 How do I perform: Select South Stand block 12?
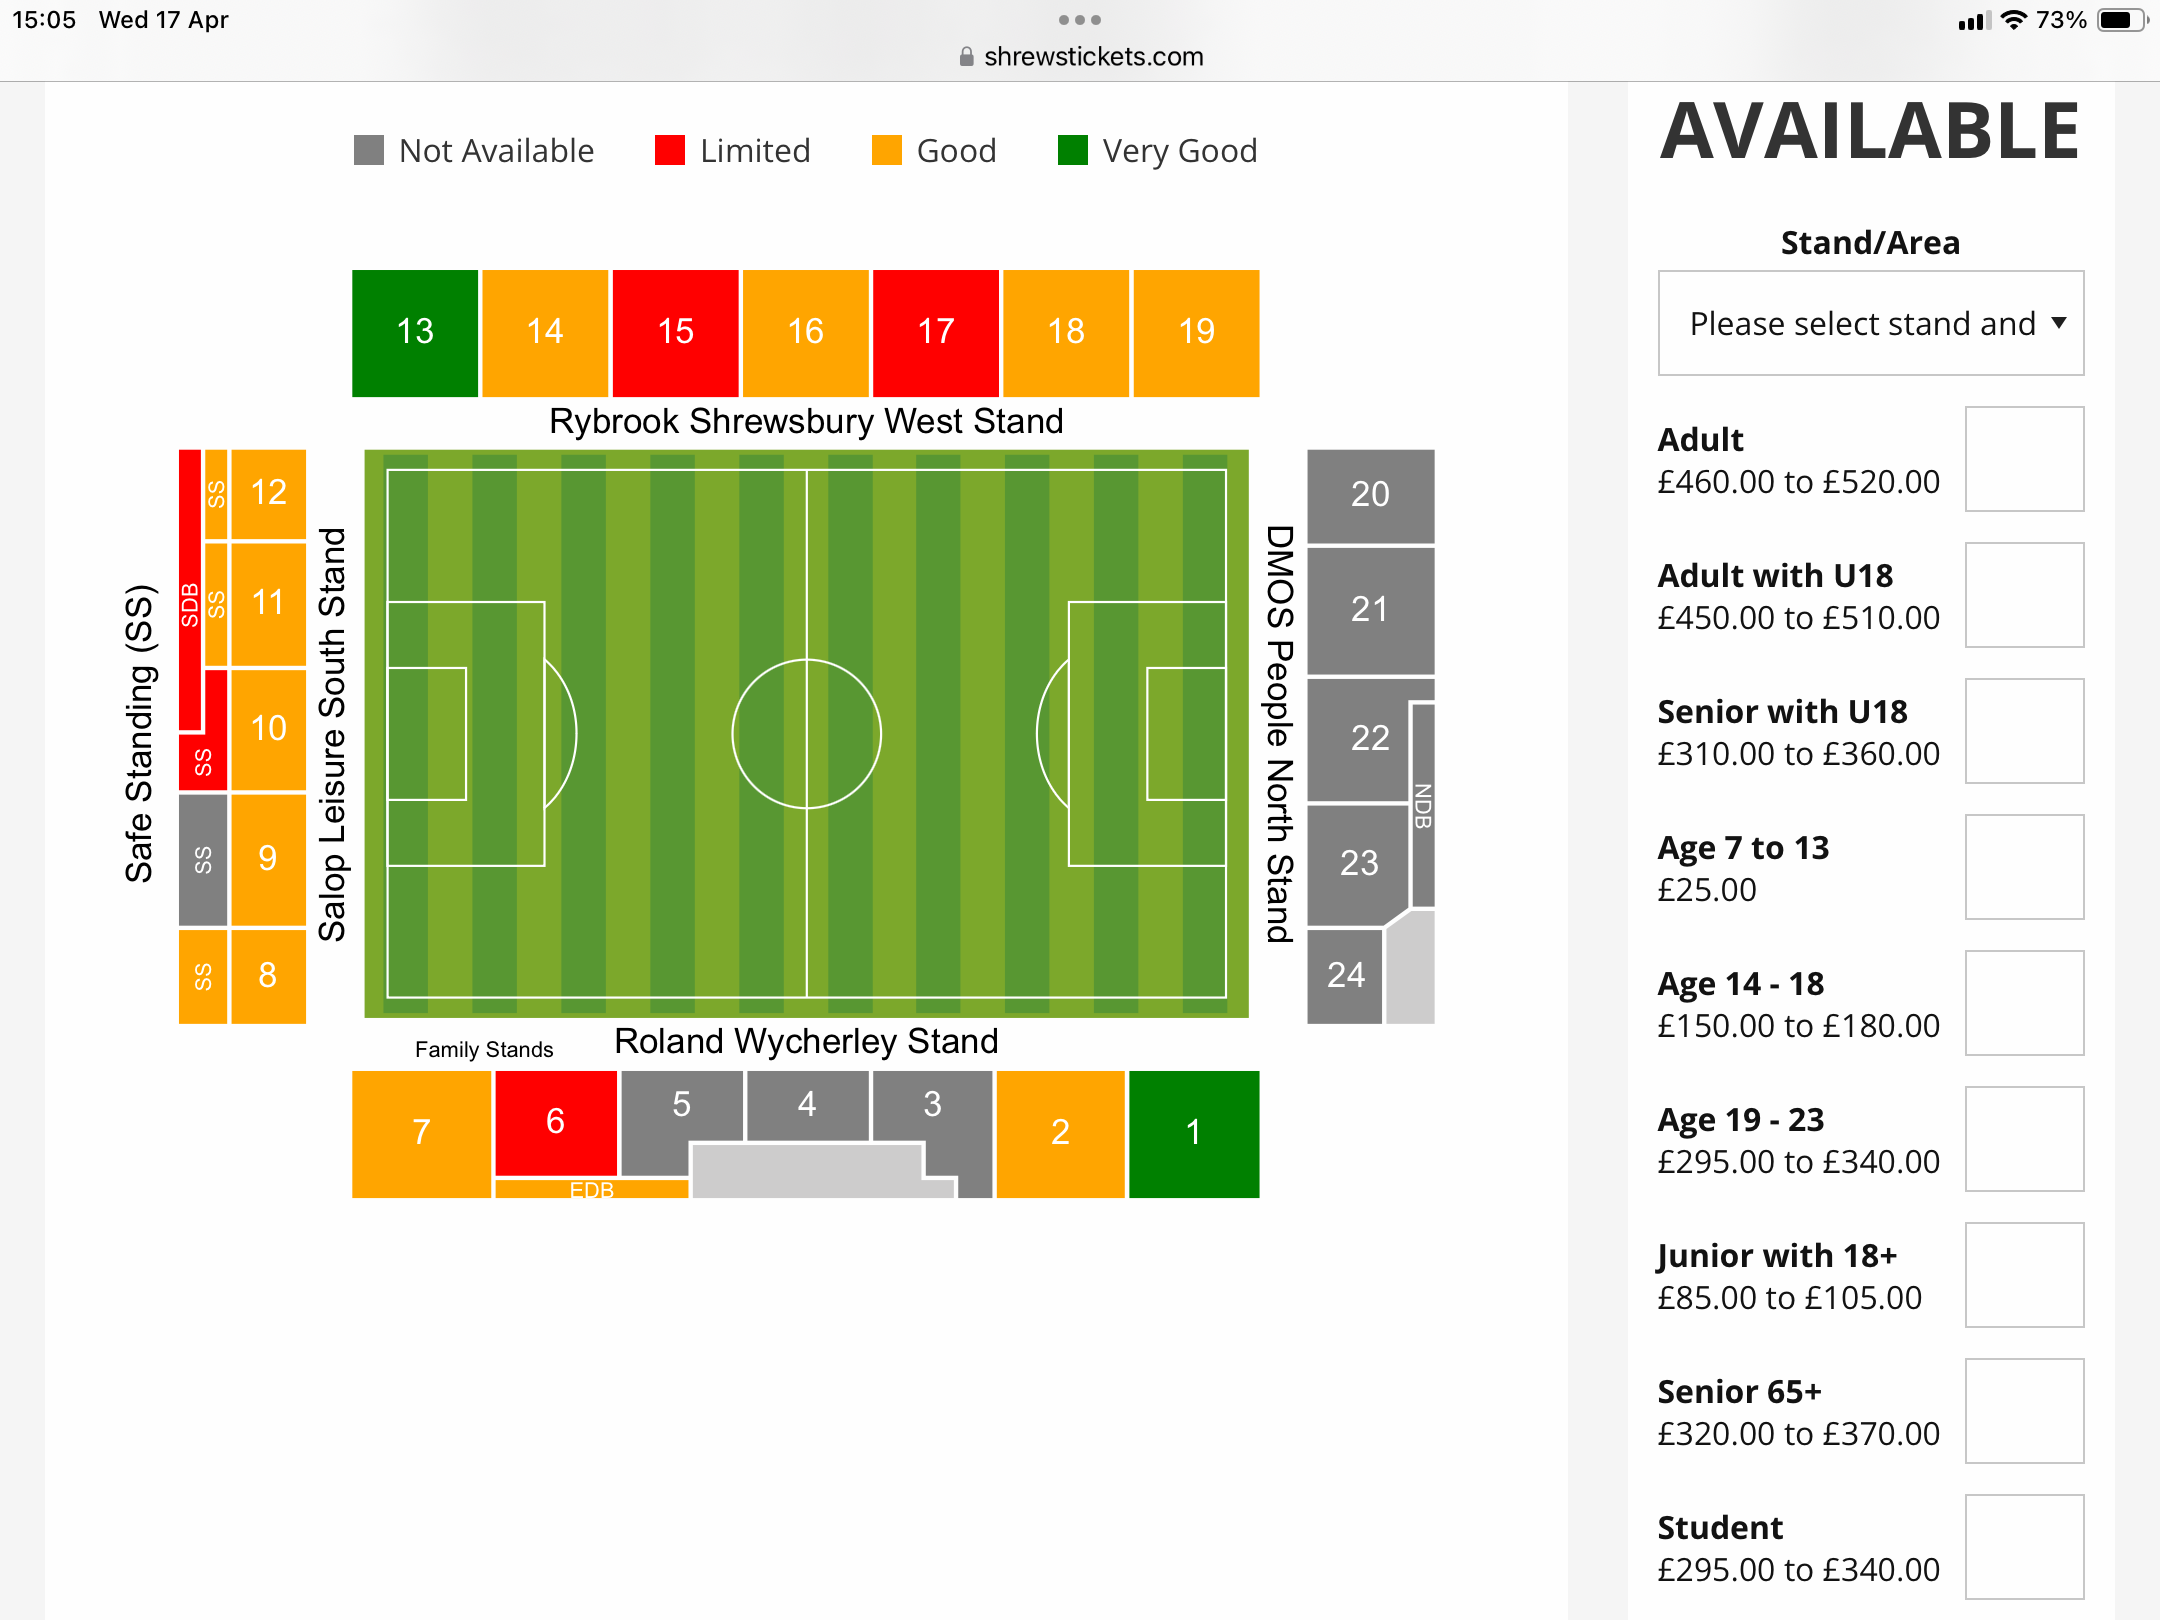coord(268,494)
